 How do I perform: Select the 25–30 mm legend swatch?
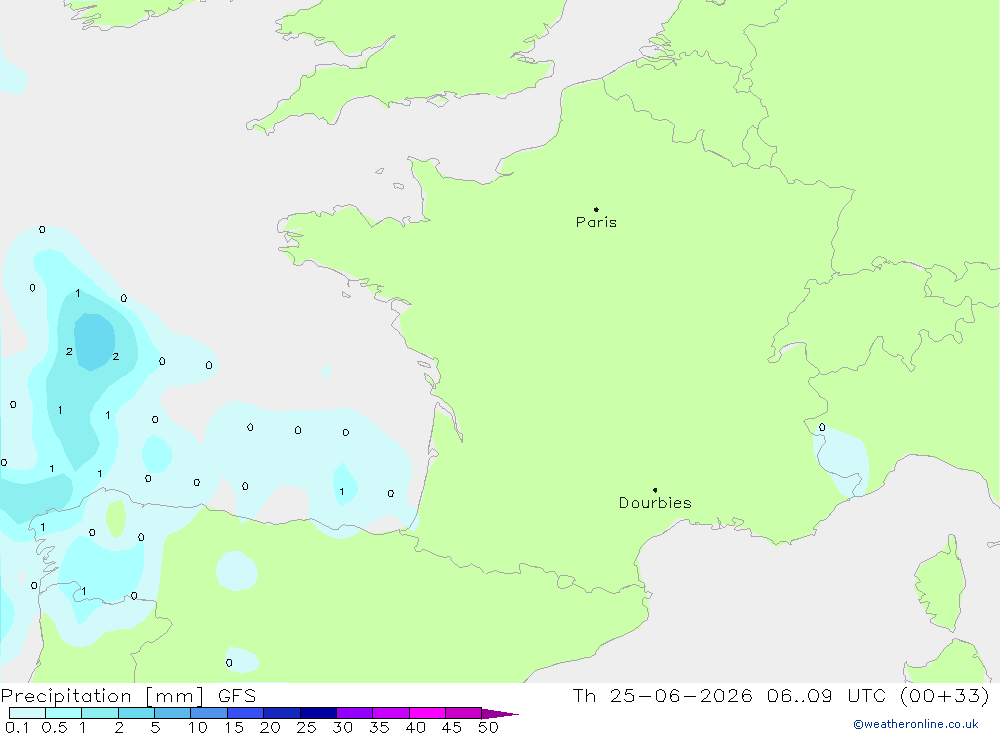318,713
